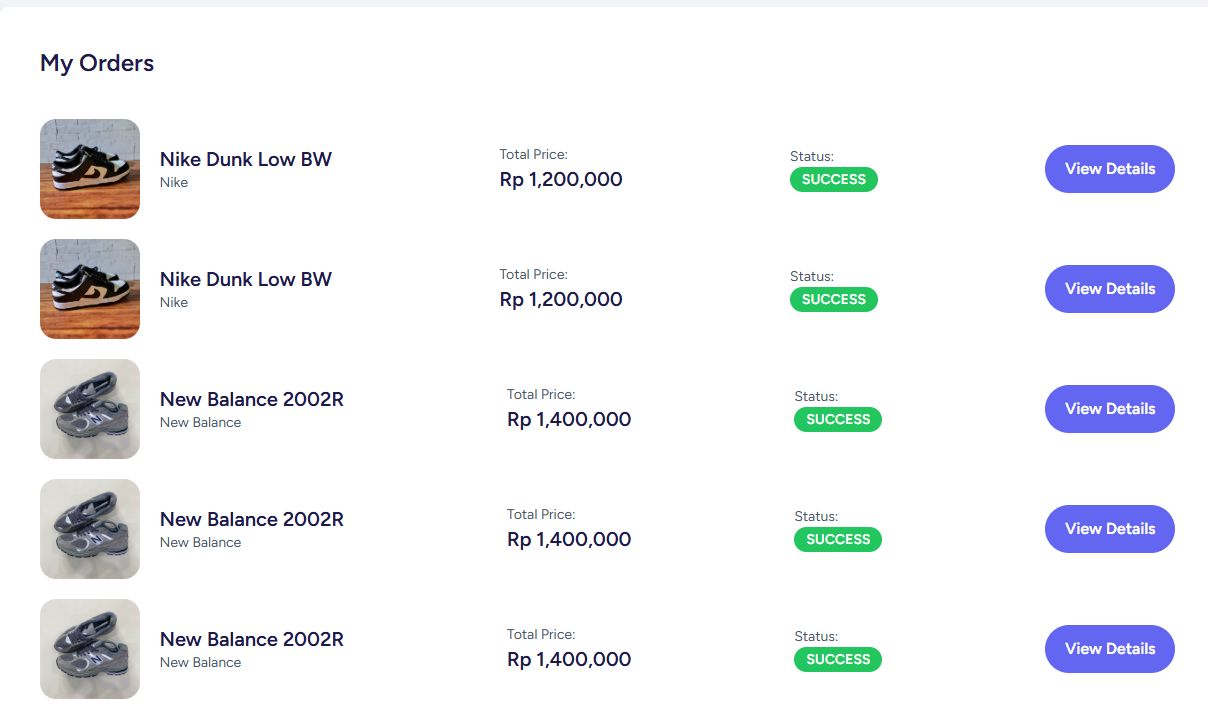Image resolution: width=1208 pixels, height=713 pixels.
Task: Click View Details for the first Nike order
Action: [1109, 169]
